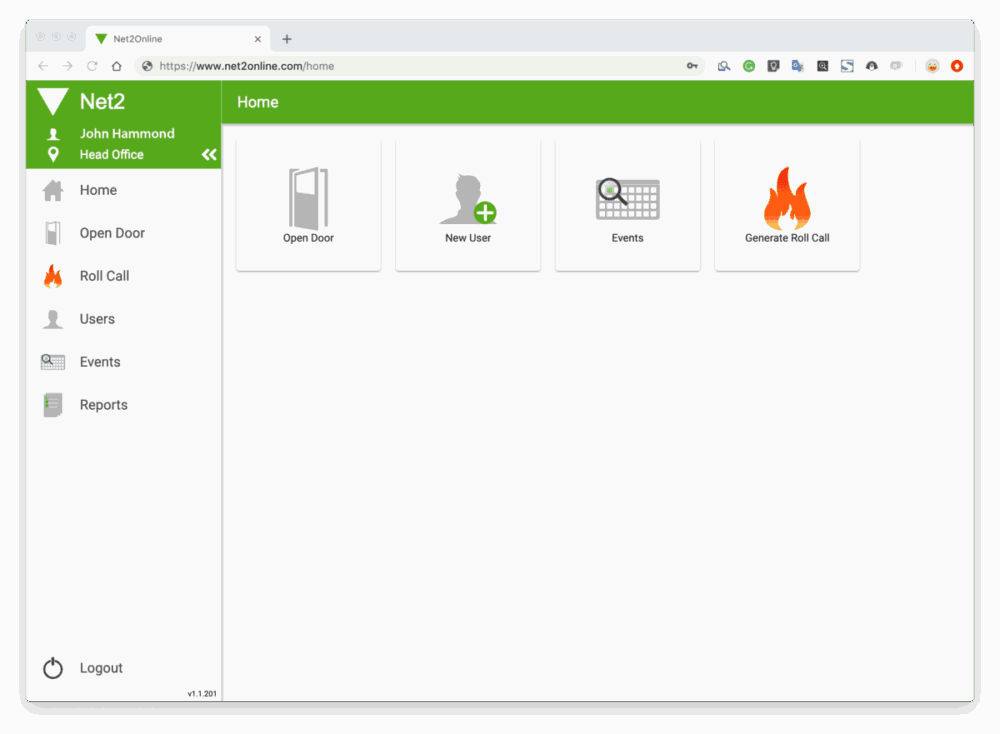
Task: Click the New User tile icon
Action: pos(468,199)
